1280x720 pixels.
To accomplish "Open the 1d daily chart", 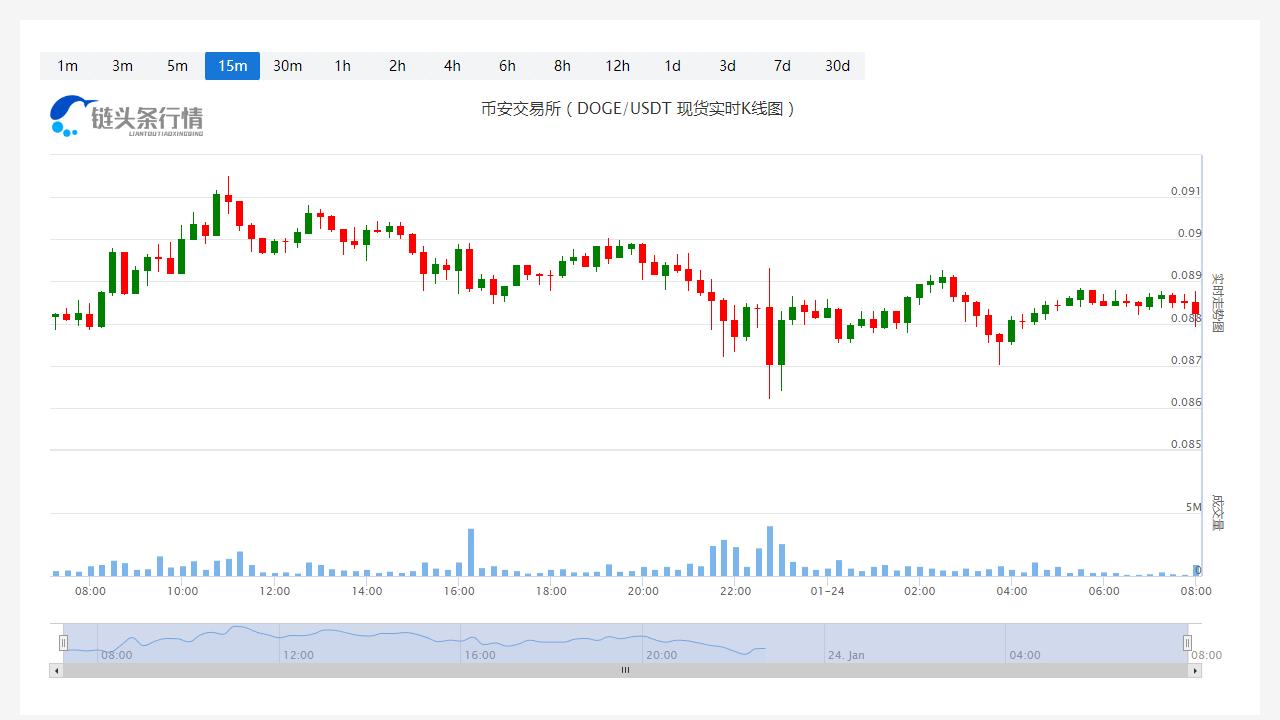I will coord(672,66).
